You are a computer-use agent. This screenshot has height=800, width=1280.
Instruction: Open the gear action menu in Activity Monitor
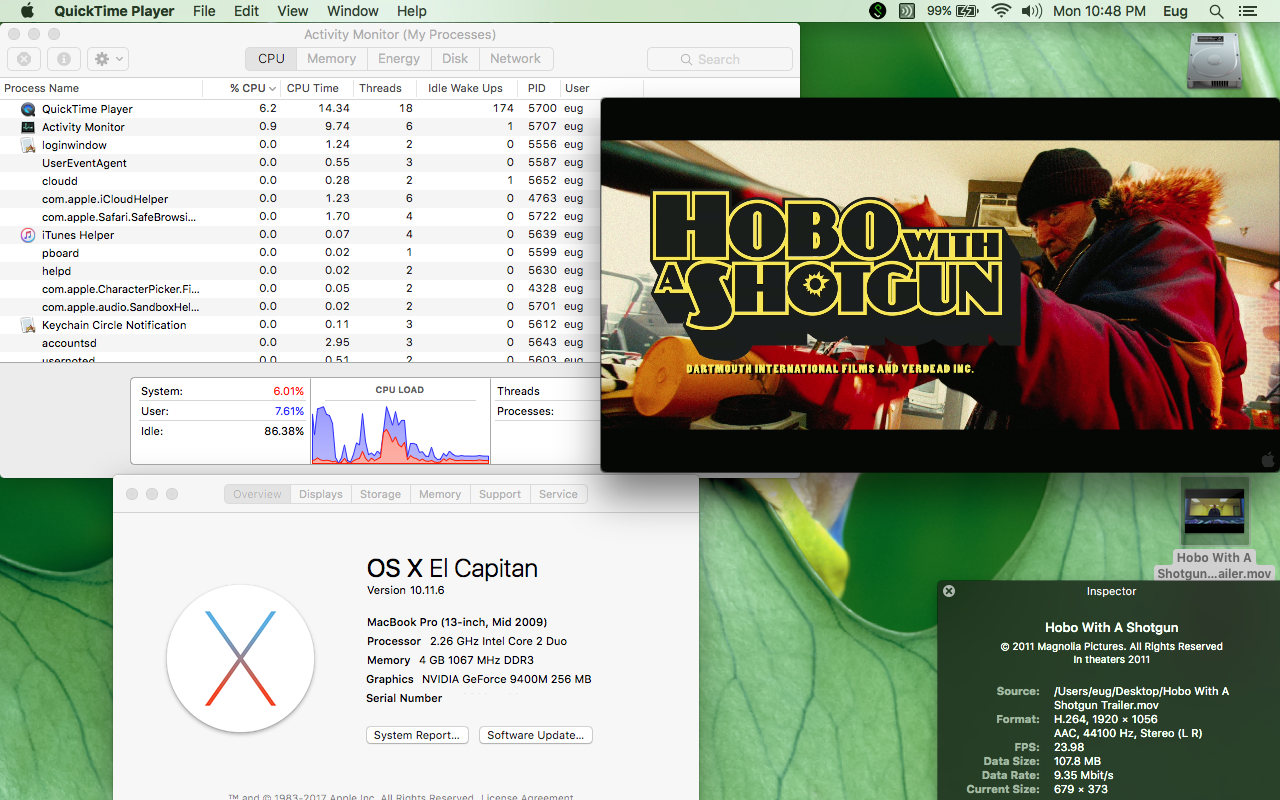pyautogui.click(x=107, y=59)
